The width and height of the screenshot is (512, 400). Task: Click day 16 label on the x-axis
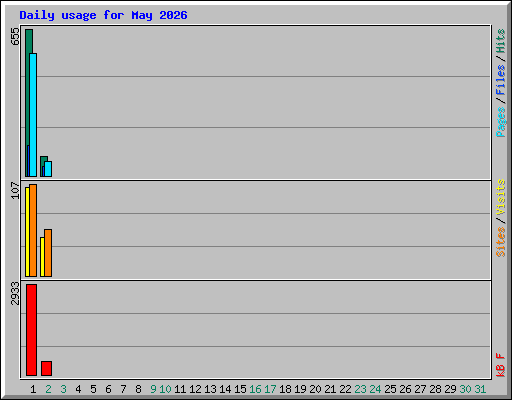(255, 389)
